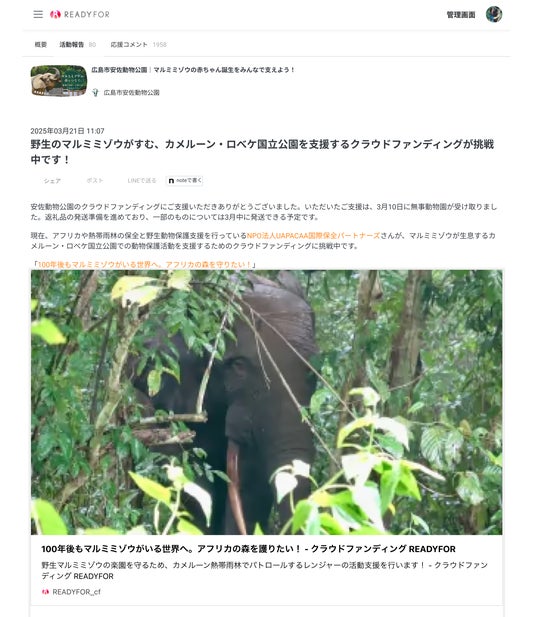Image resolution: width=536 pixels, height=617 pixels.
Task: Open the hamburger menu icon
Action: pos(38,15)
